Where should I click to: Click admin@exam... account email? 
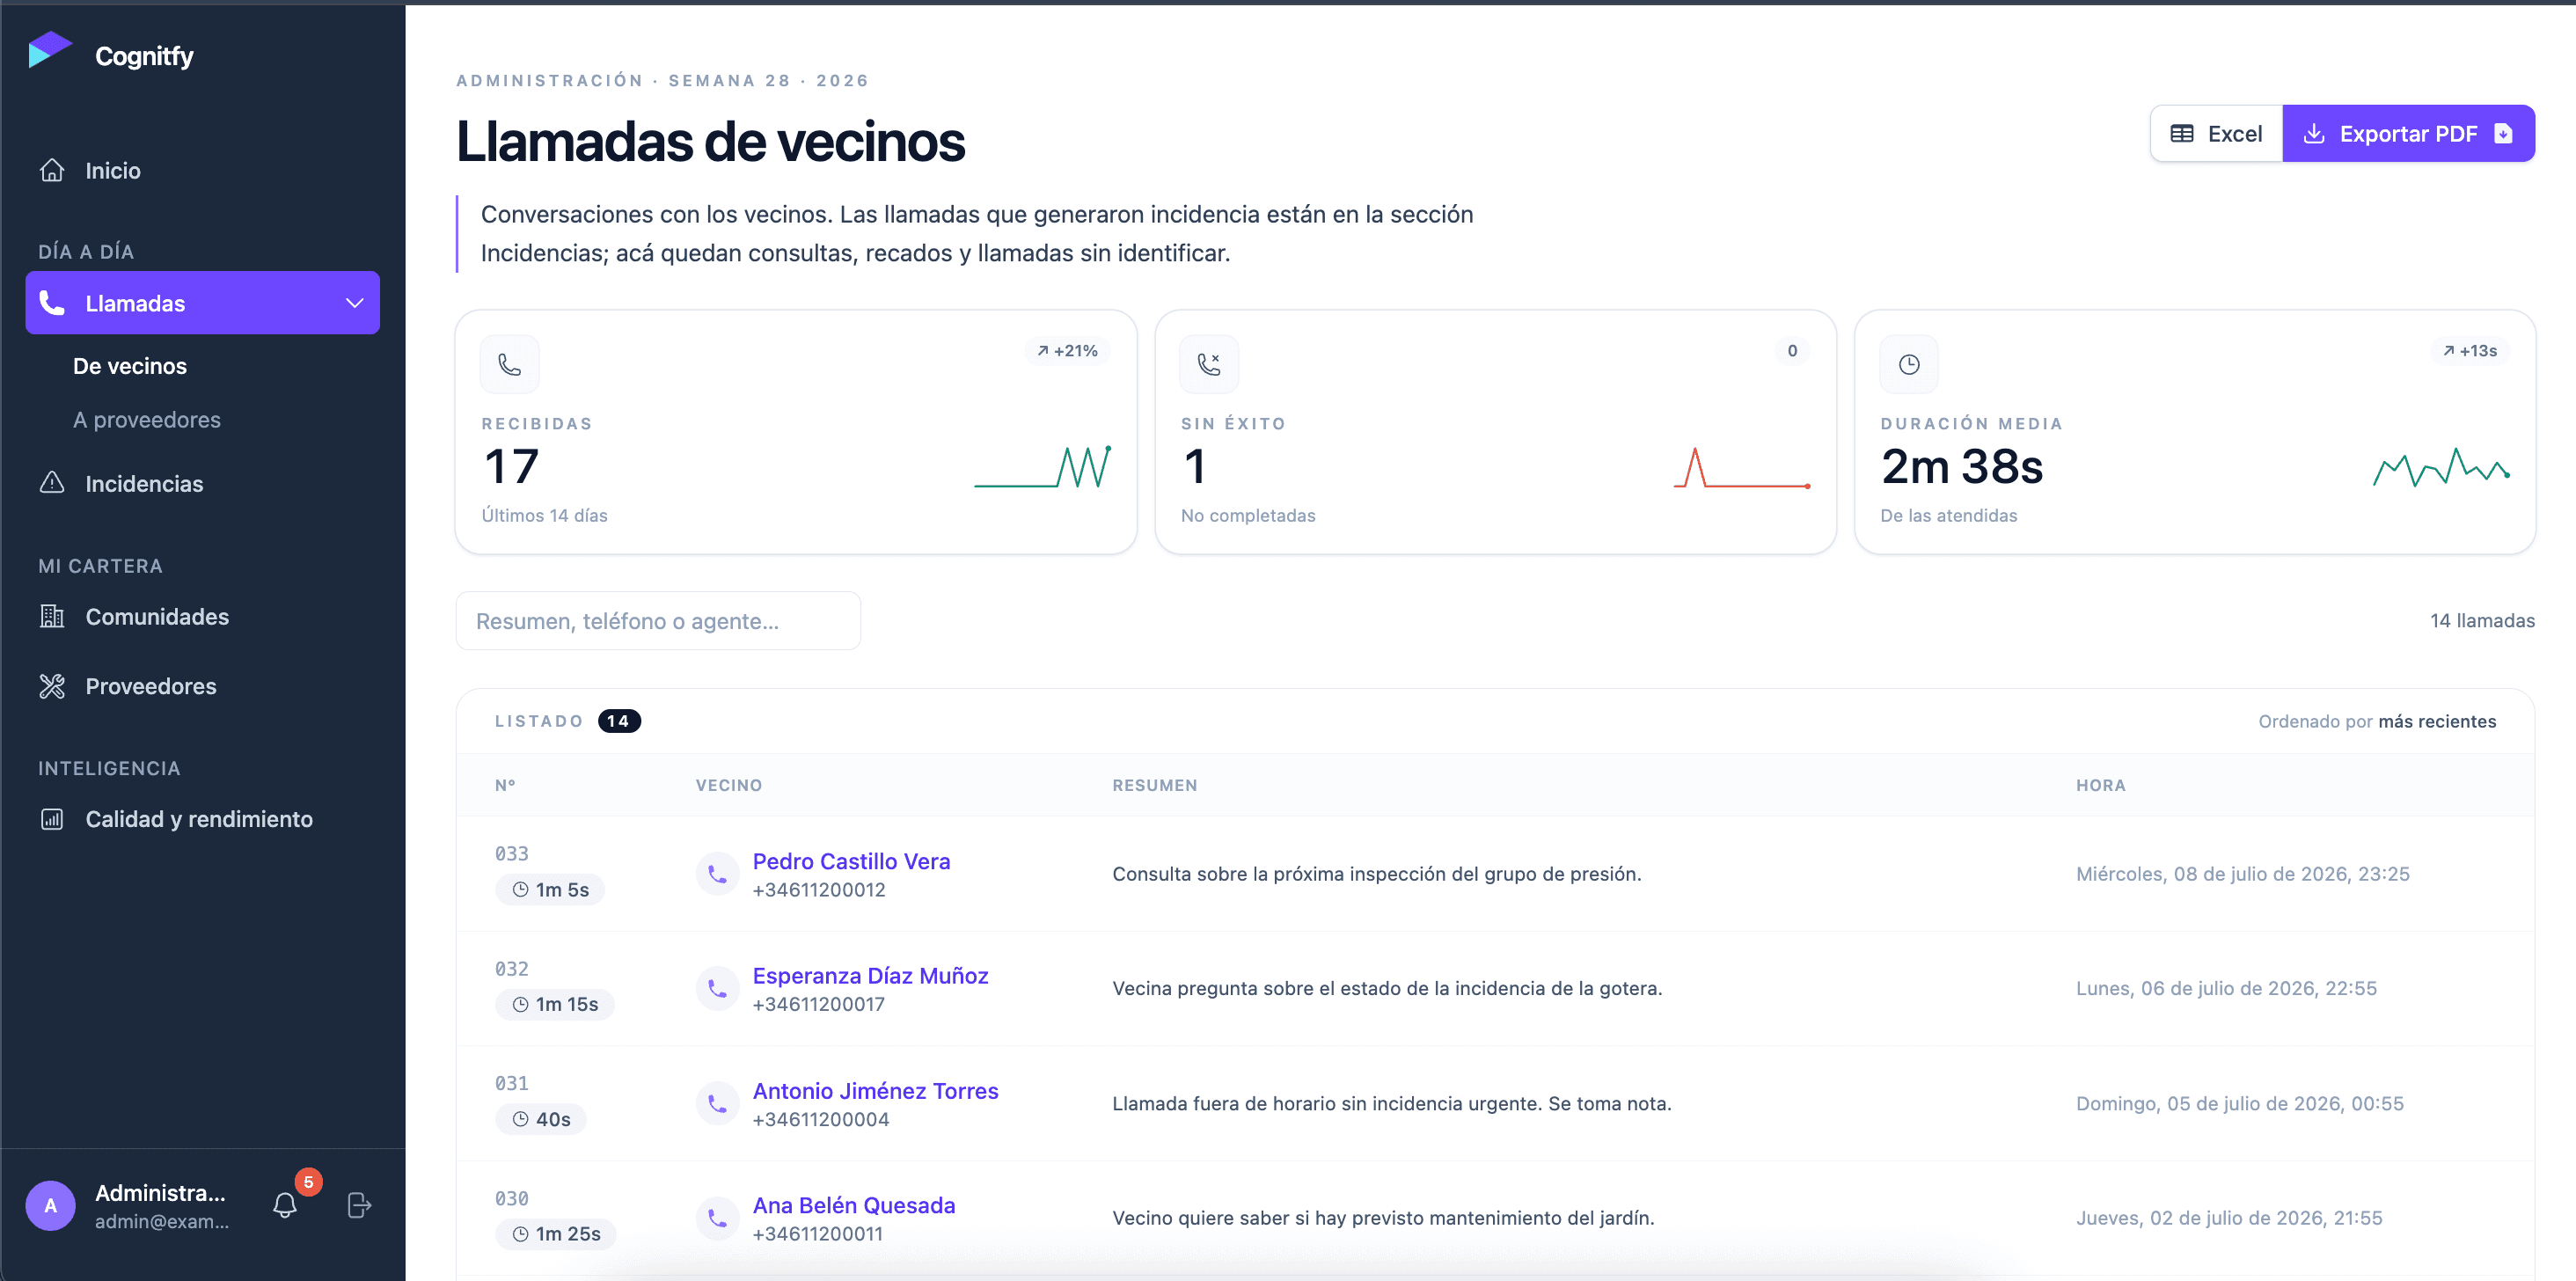162,1221
